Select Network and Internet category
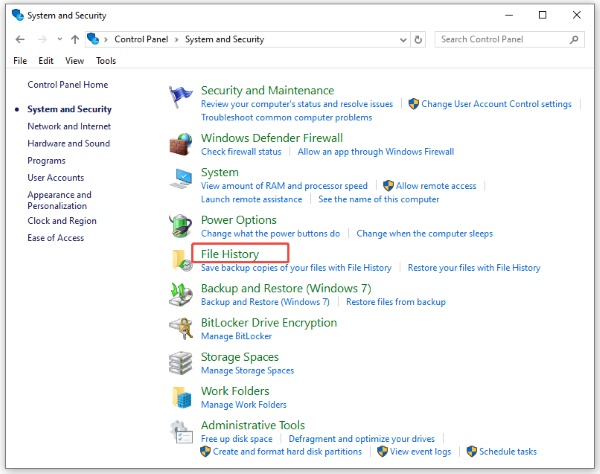This screenshot has width=600, height=474. 69,126
